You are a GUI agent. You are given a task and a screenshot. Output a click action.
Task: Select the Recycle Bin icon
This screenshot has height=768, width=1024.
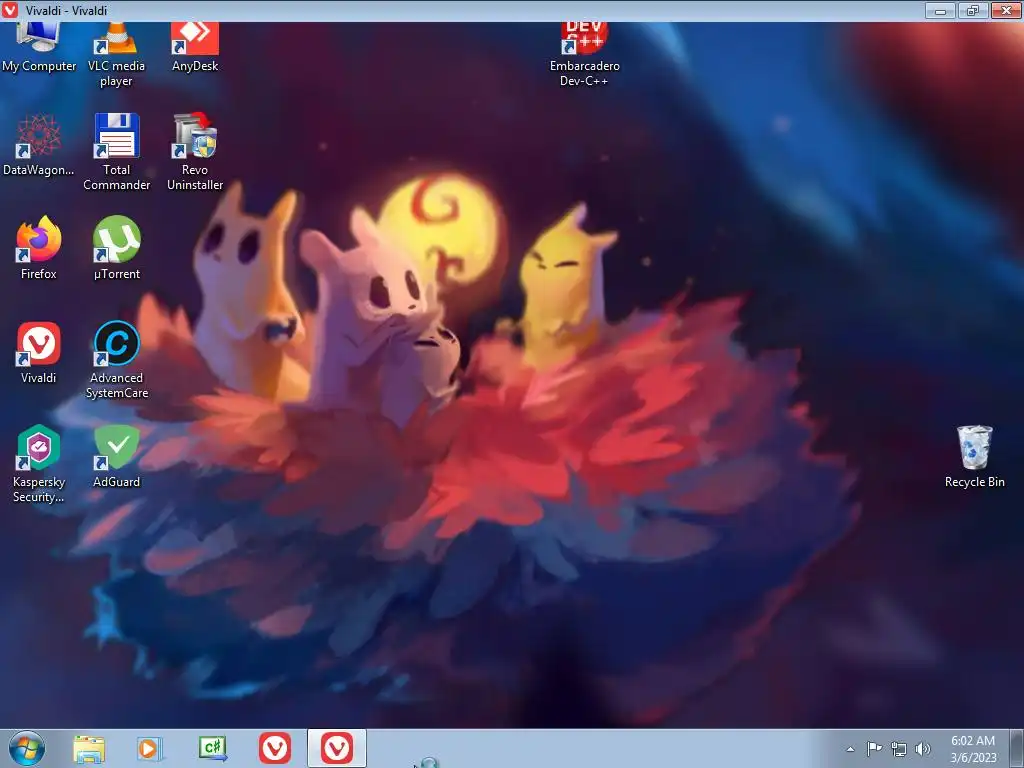coord(974,457)
